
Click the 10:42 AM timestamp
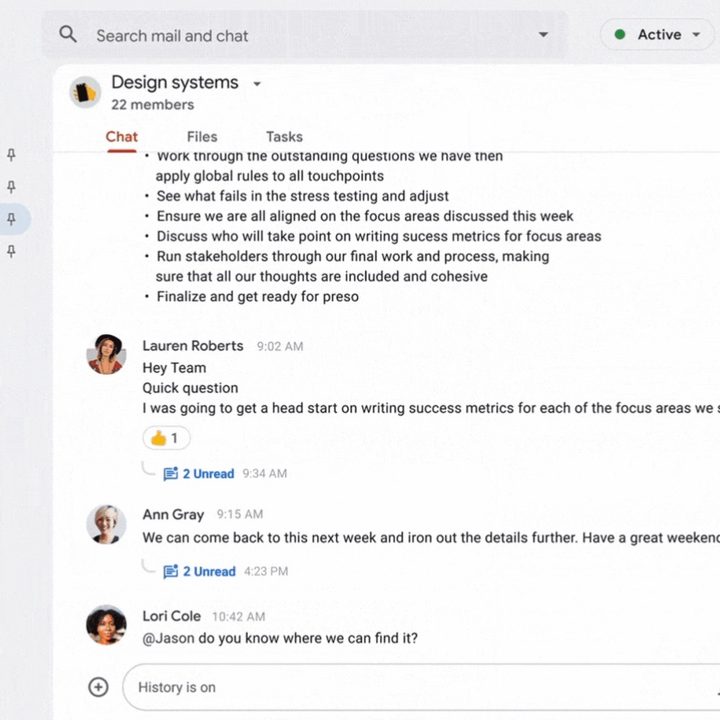coord(239,617)
